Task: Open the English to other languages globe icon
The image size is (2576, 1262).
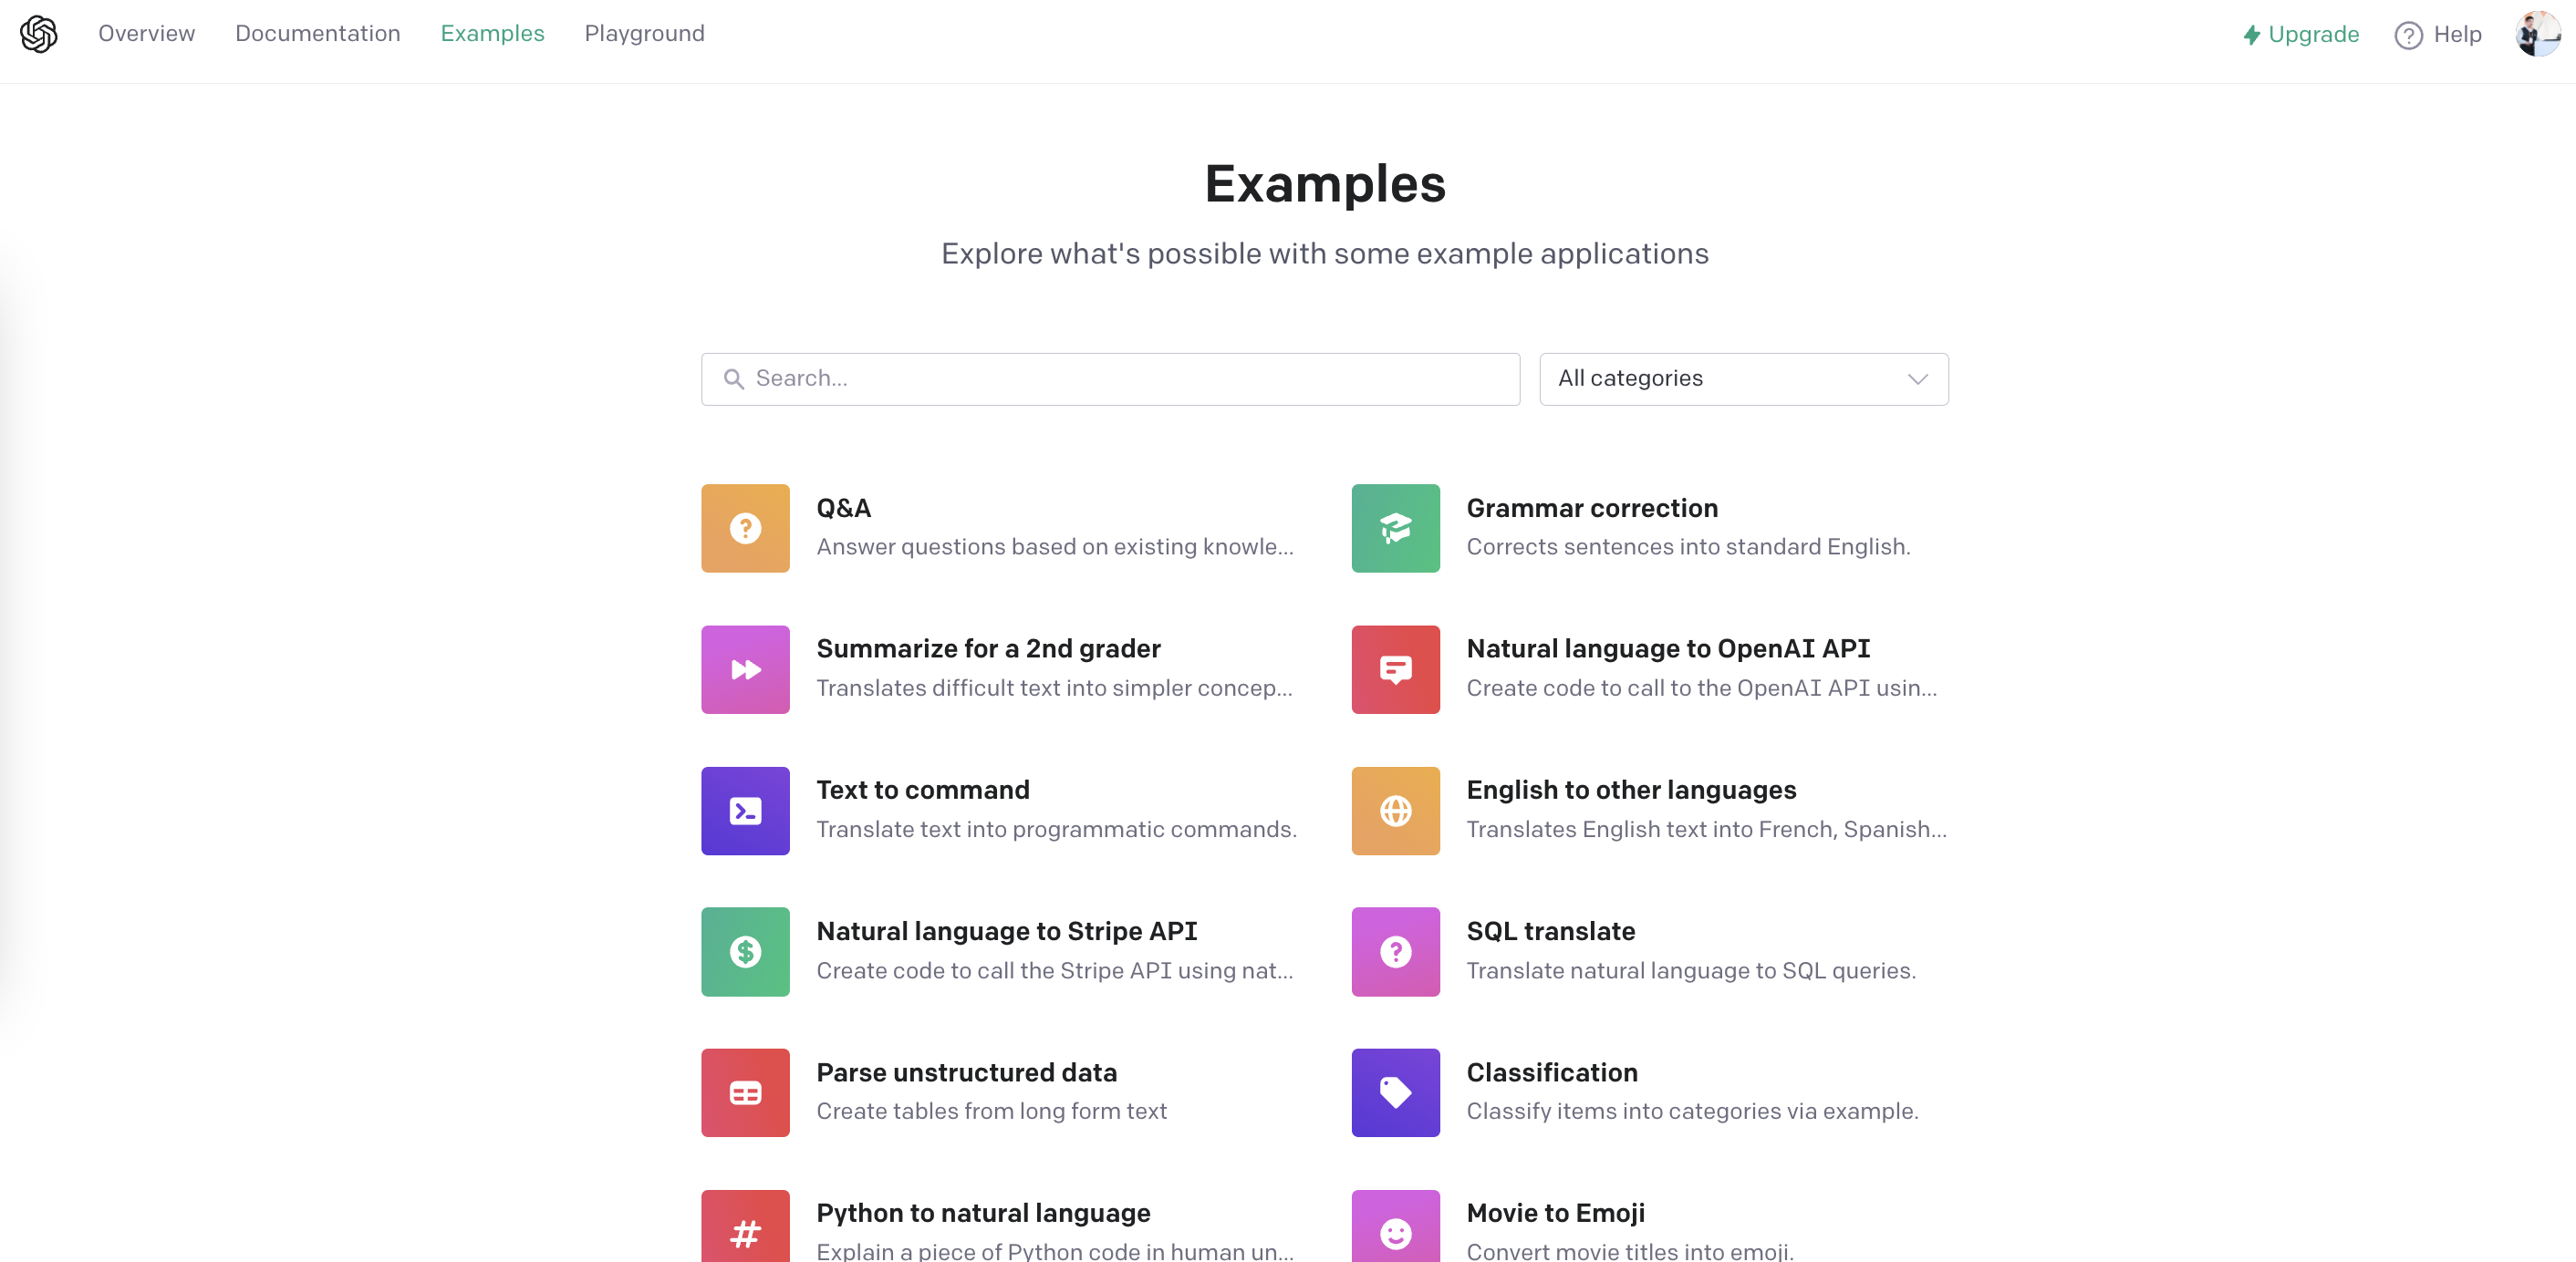Action: pos(1395,810)
